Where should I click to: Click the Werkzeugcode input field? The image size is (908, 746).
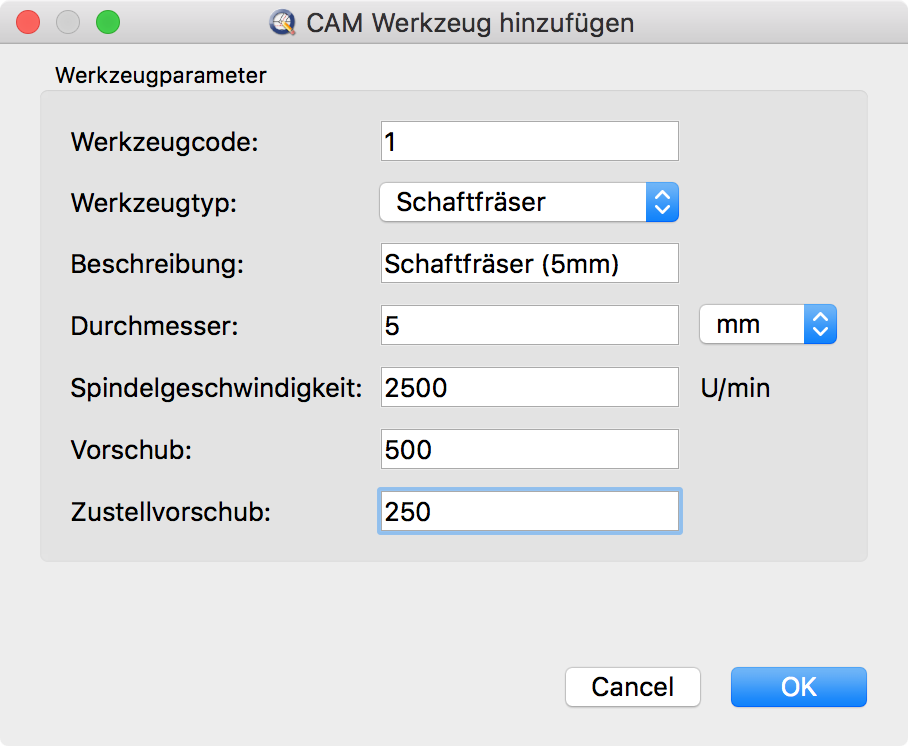pyautogui.click(x=529, y=141)
